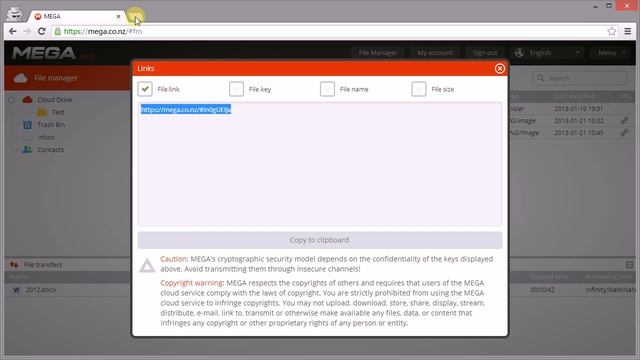Select 2012.docx in file transfers
This screenshot has width=640, height=360.
point(41,290)
